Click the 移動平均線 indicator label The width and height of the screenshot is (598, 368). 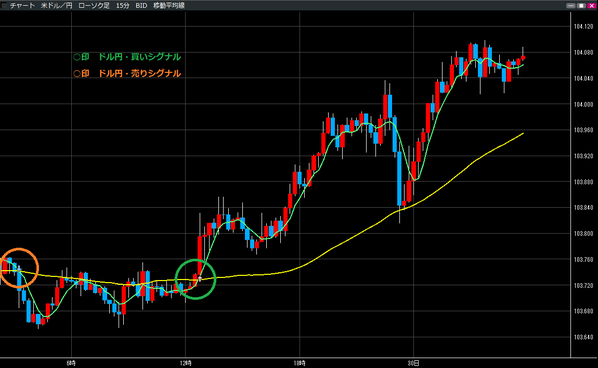pos(169,5)
